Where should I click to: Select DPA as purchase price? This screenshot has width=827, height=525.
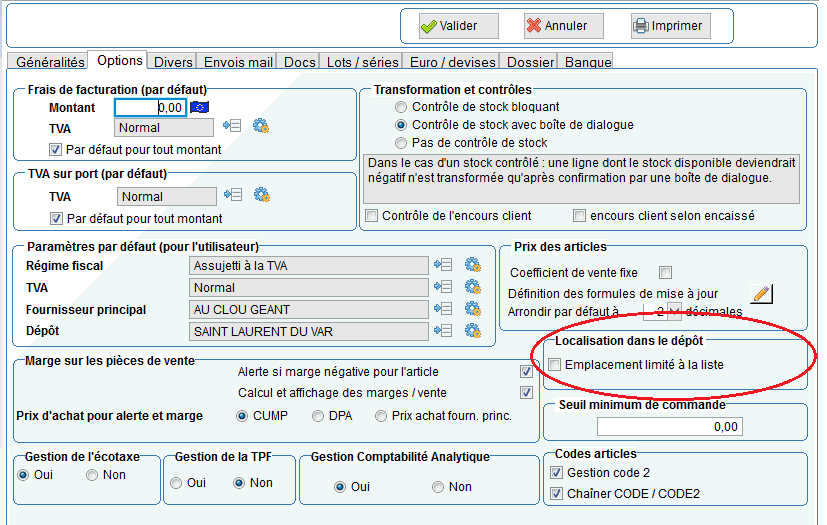click(x=318, y=416)
